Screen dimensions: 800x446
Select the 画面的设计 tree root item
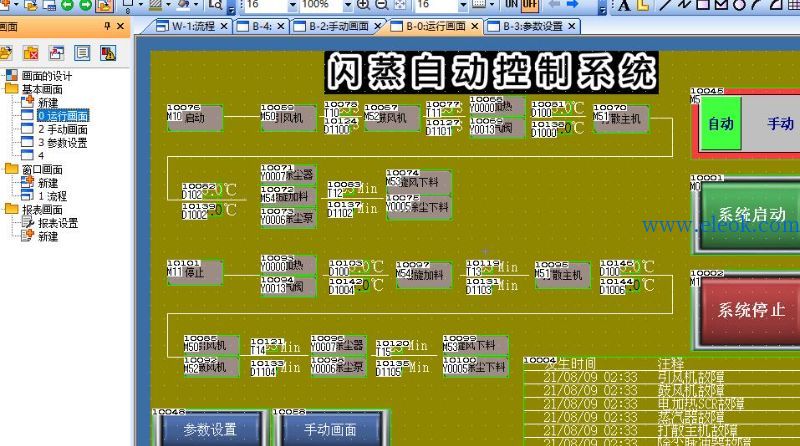[46, 76]
